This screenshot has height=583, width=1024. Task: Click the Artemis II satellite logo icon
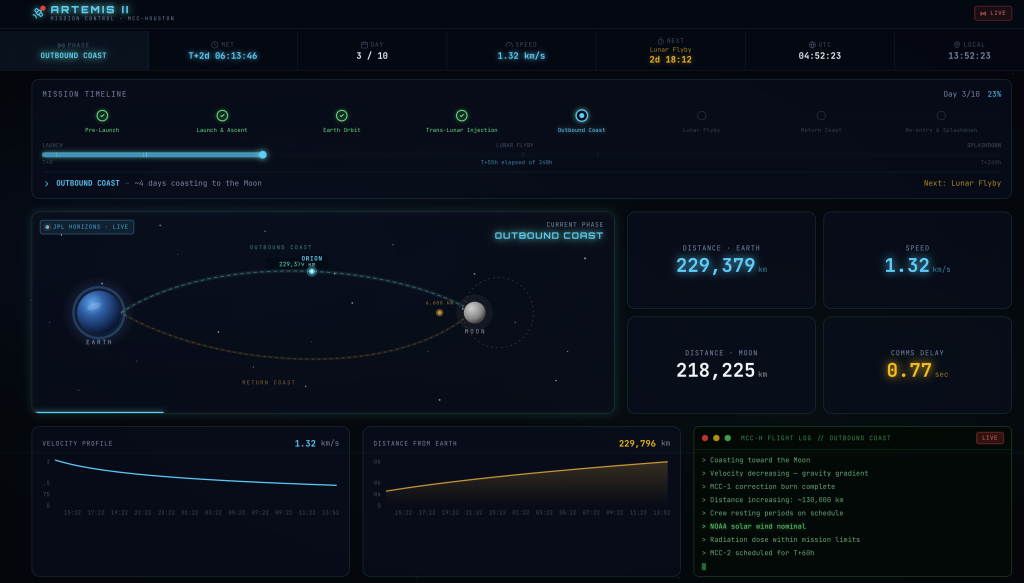38,13
